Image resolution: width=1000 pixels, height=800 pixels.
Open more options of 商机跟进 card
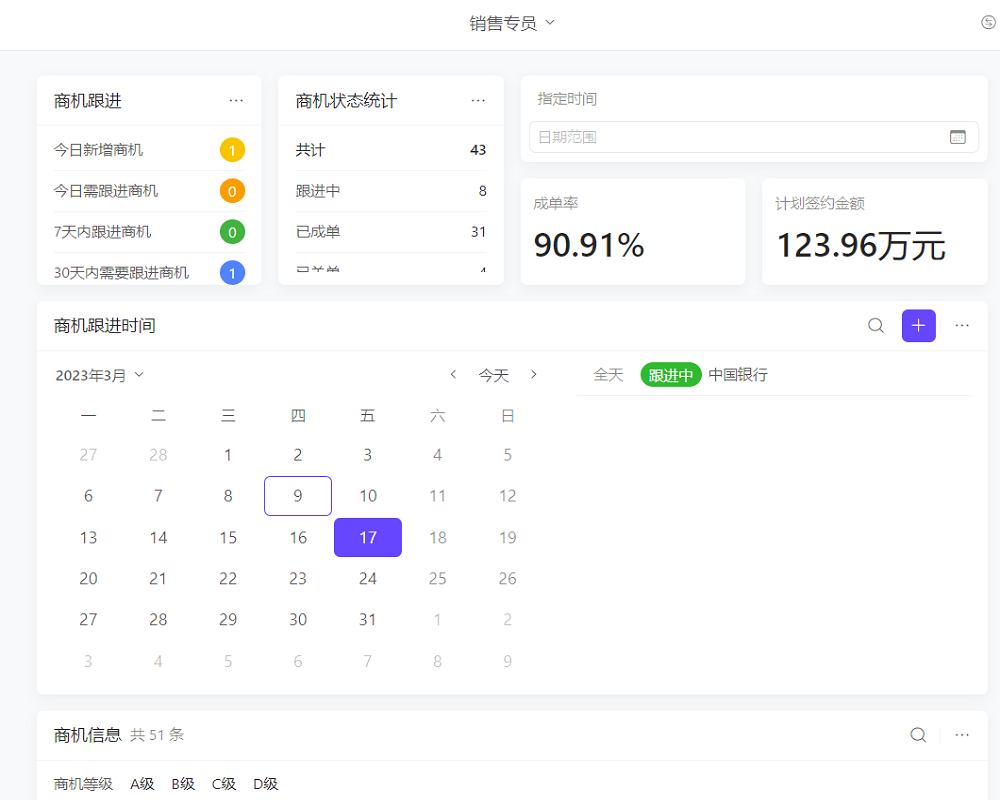(x=236, y=100)
